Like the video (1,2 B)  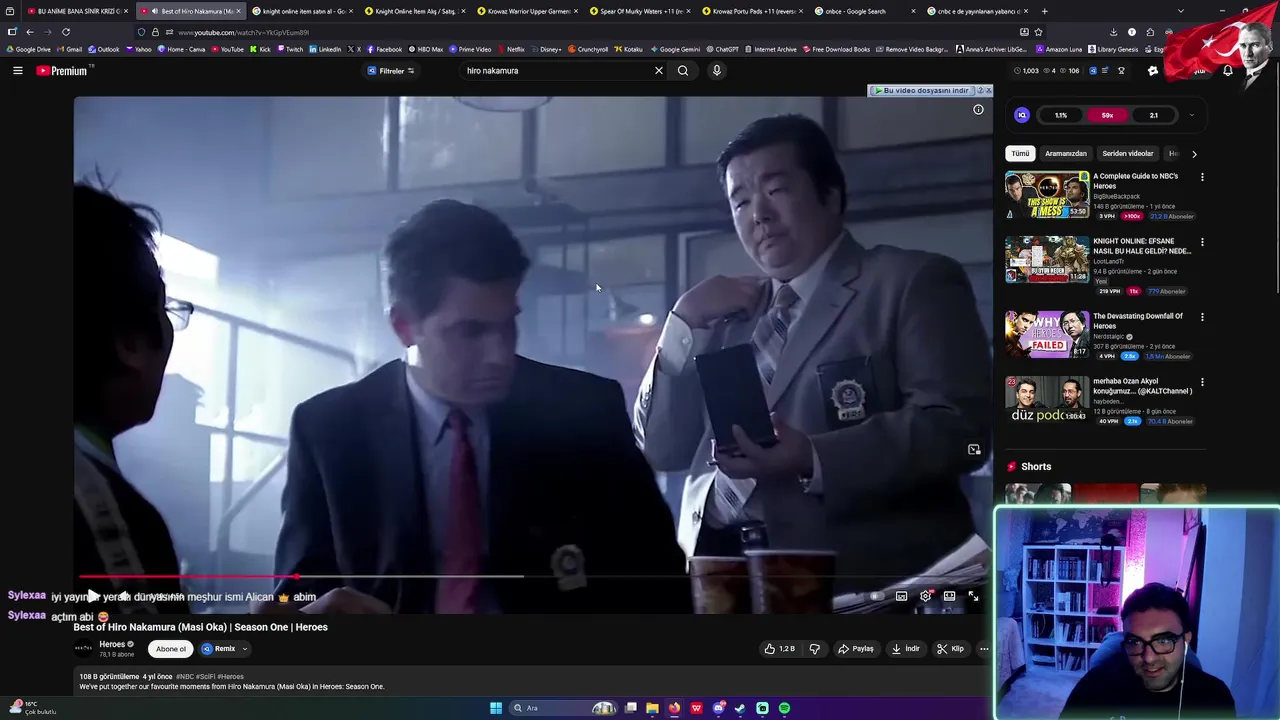coord(780,649)
